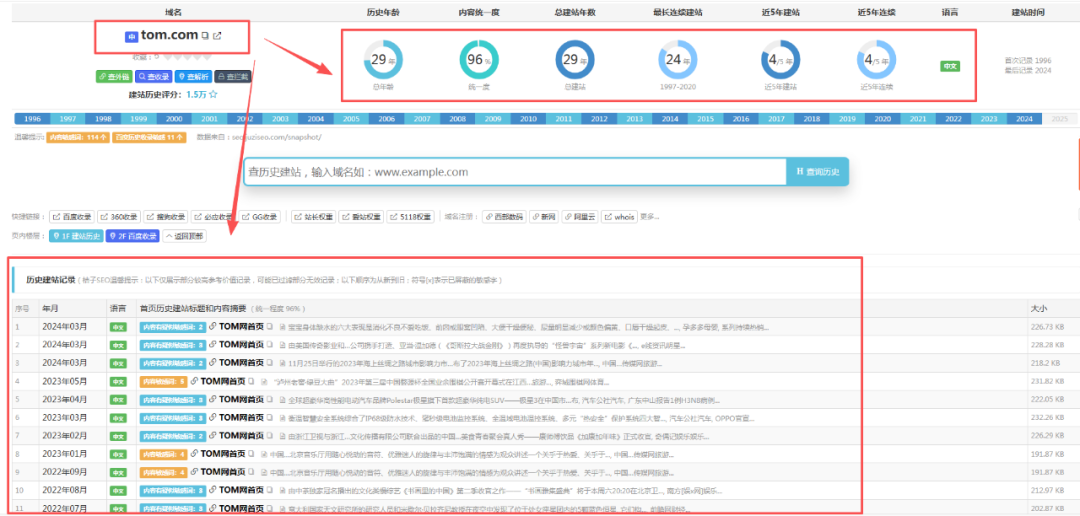This screenshot has height=516, width=1080.
Task: Click the orange 内容敏感词: 114 个 tag
Action: (x=76, y=137)
